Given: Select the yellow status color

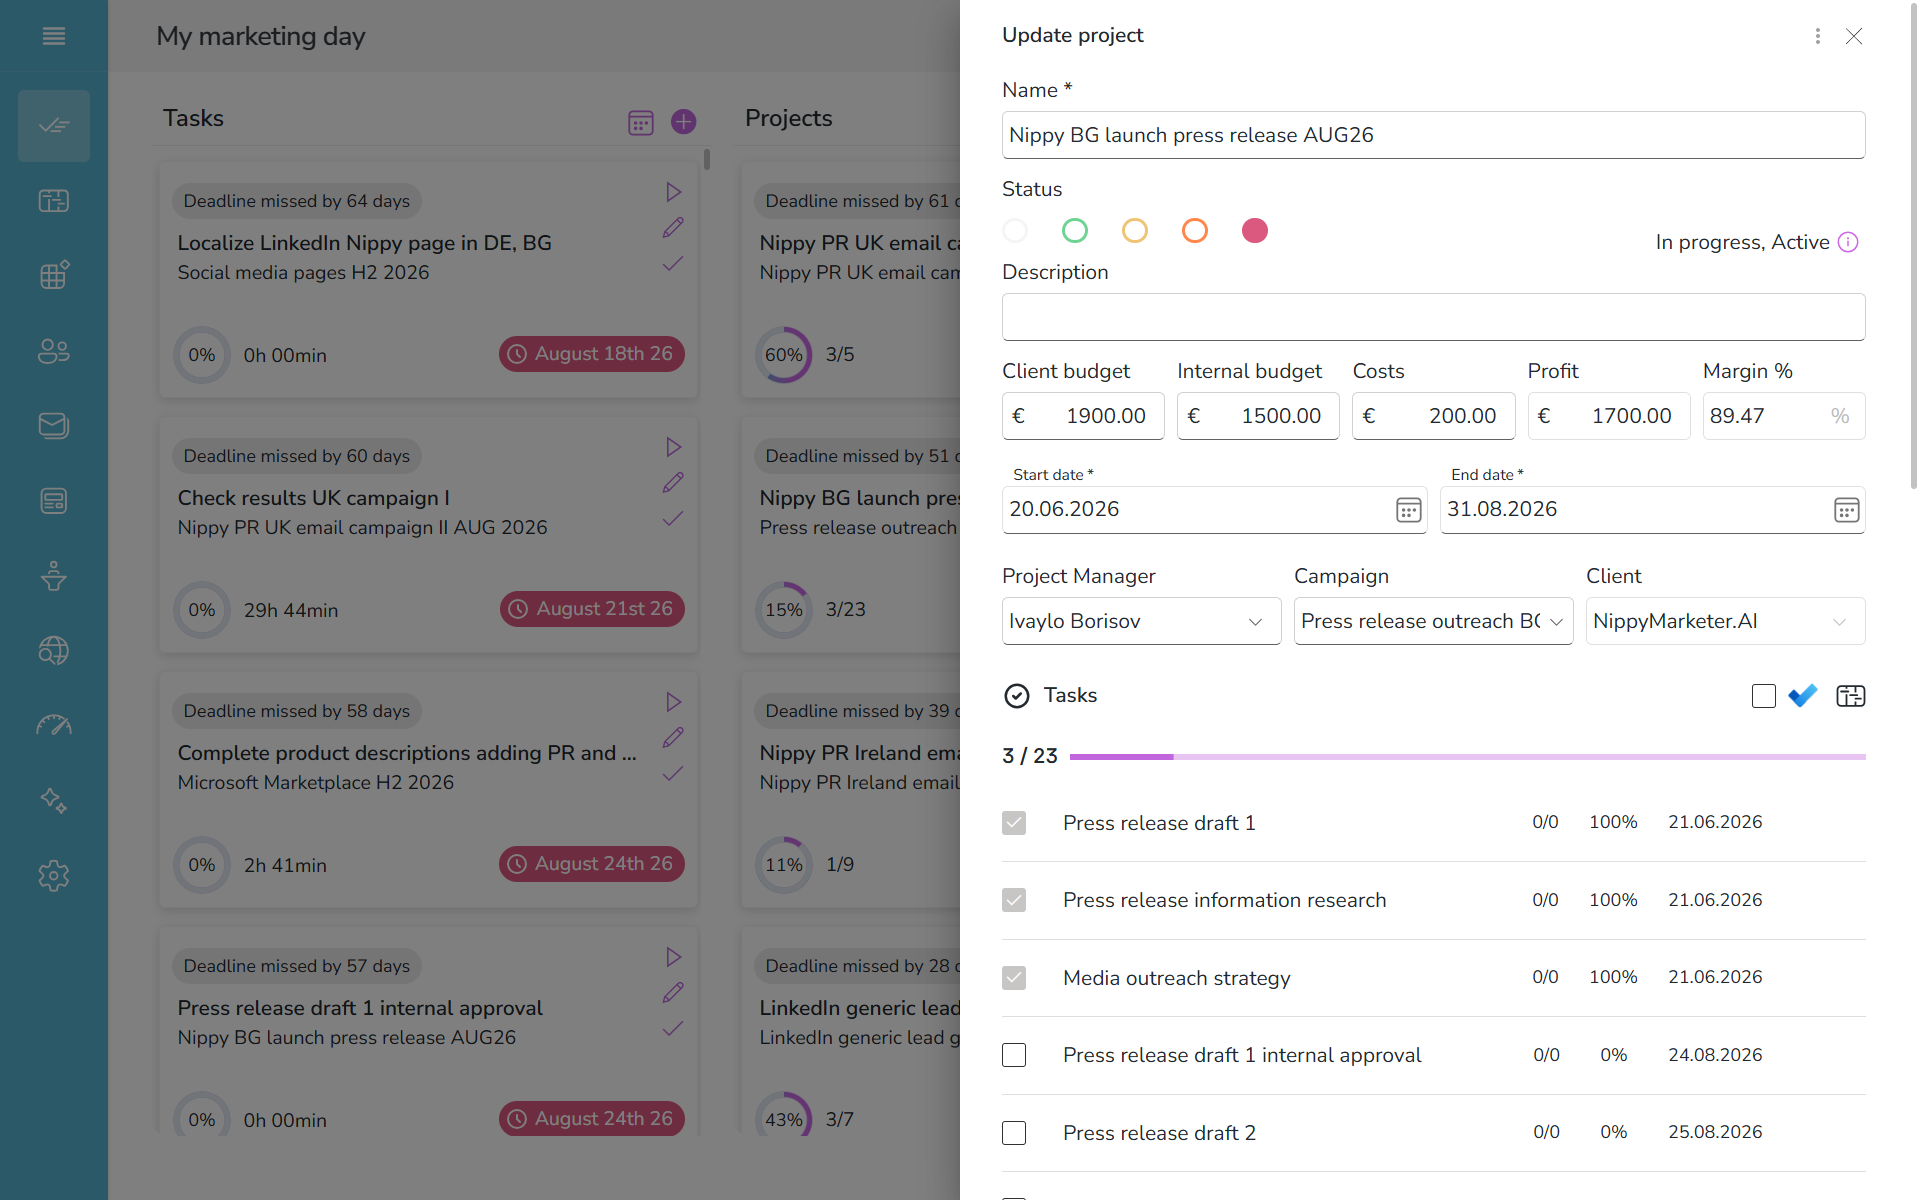Looking at the screenshot, I should click(x=1135, y=231).
